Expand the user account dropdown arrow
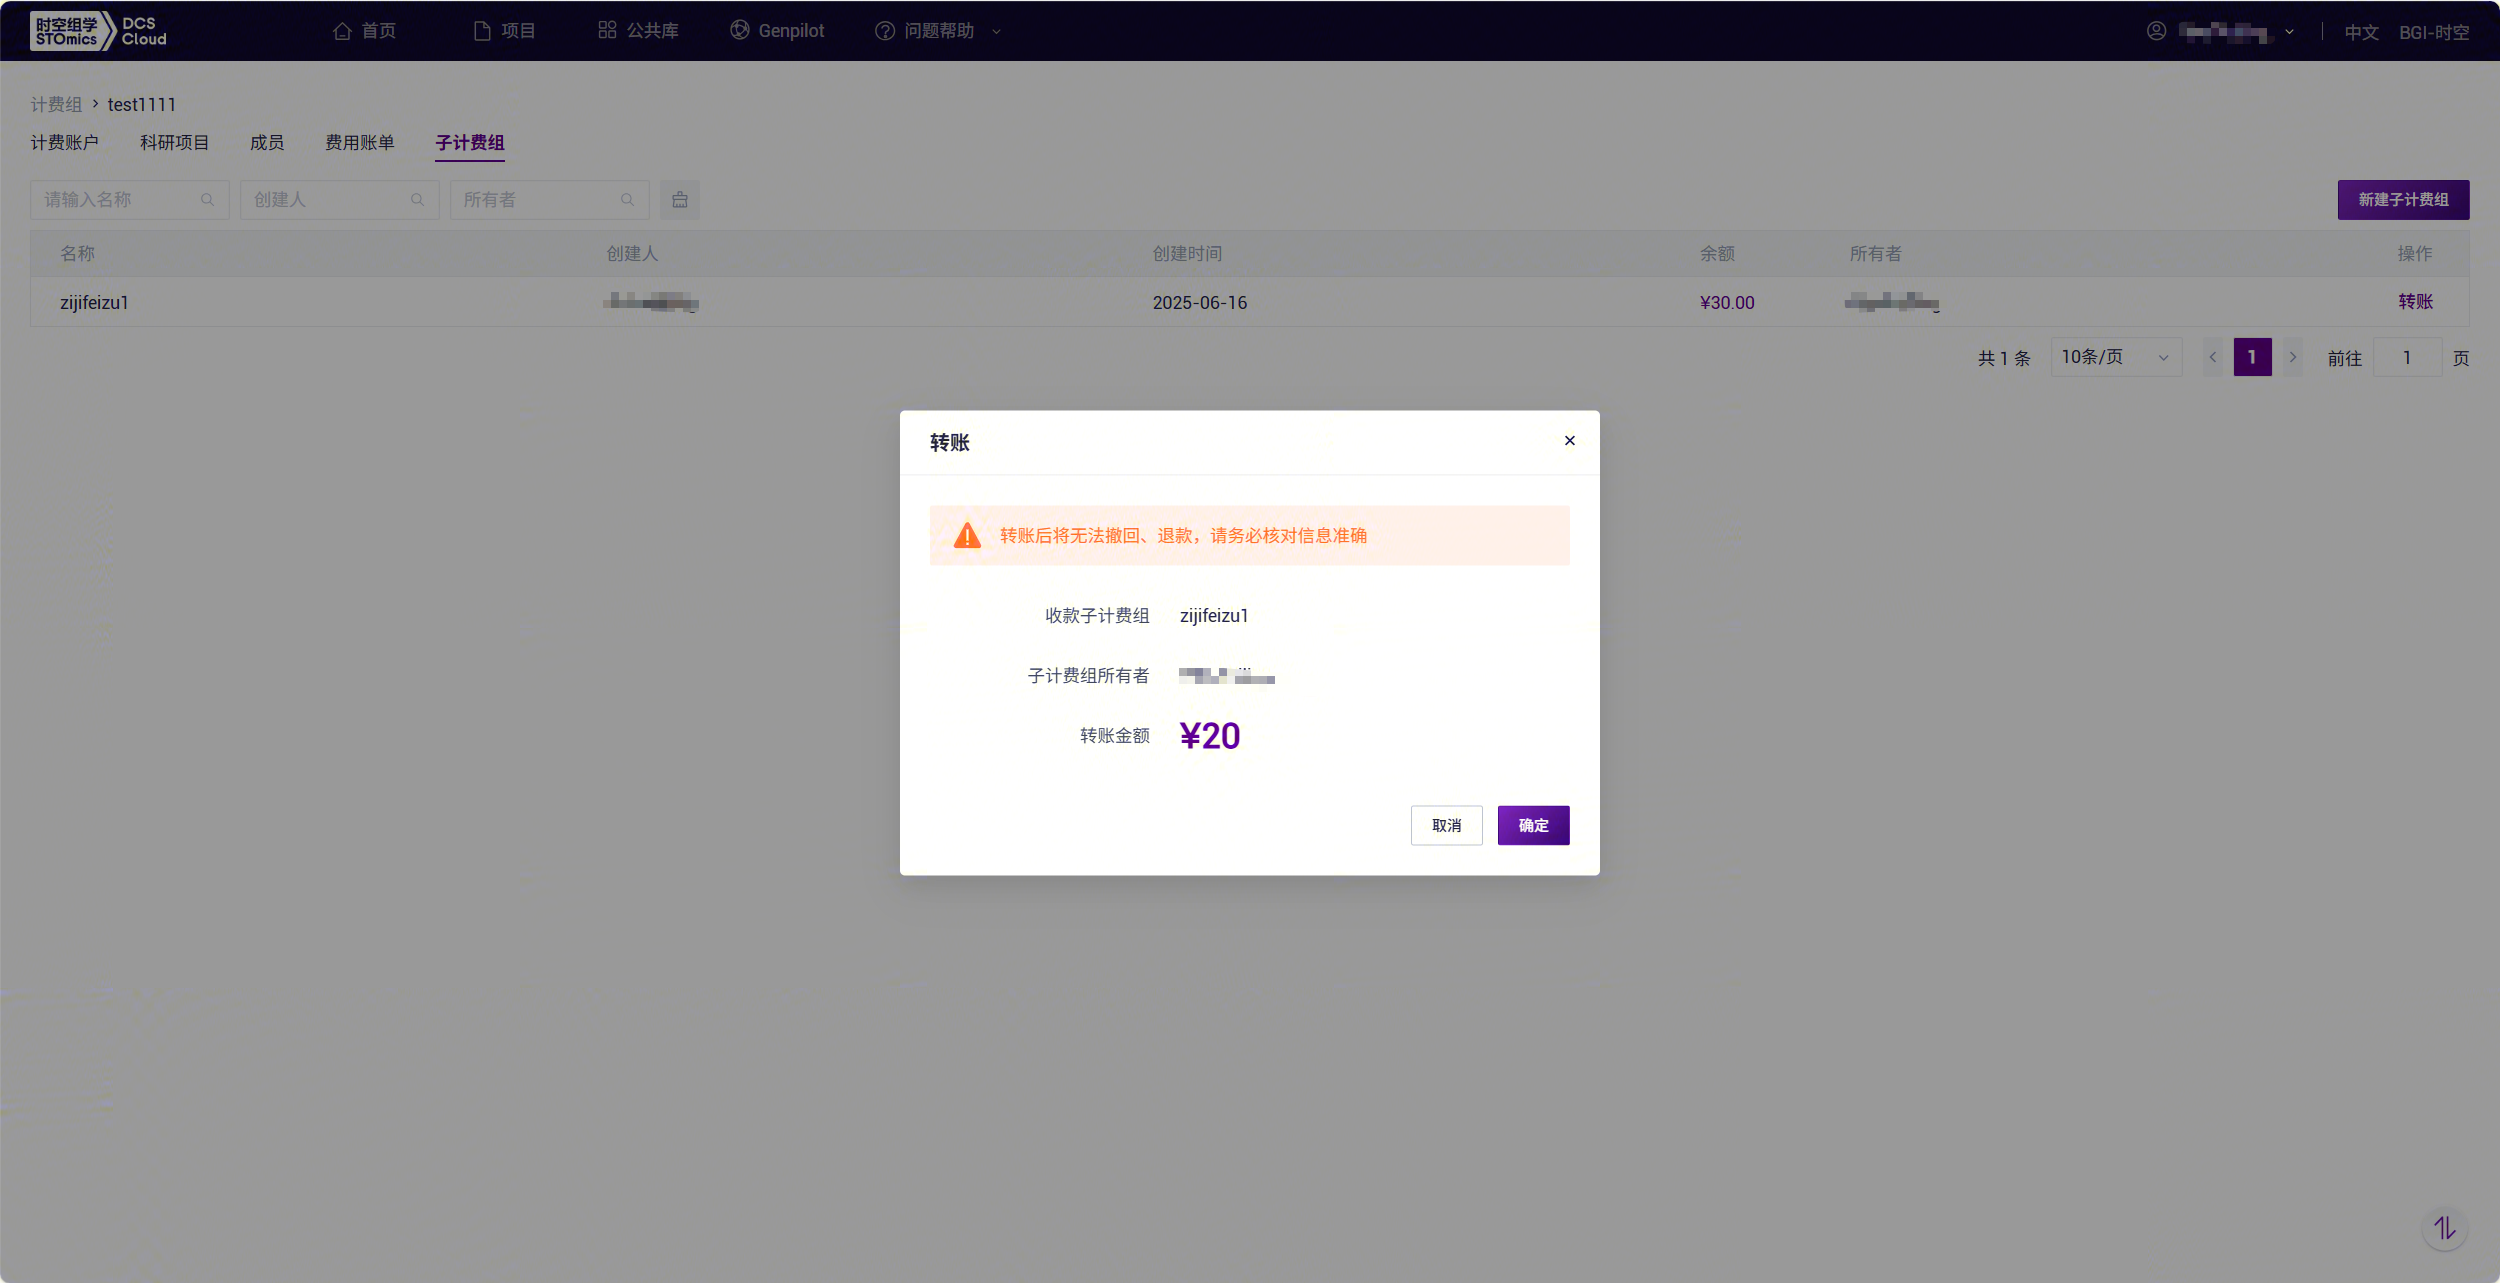Screen dimensions: 2500x1283 2289,32
